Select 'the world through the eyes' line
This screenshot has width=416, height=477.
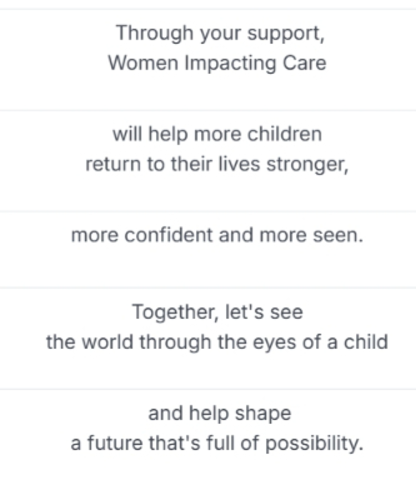tap(217, 342)
